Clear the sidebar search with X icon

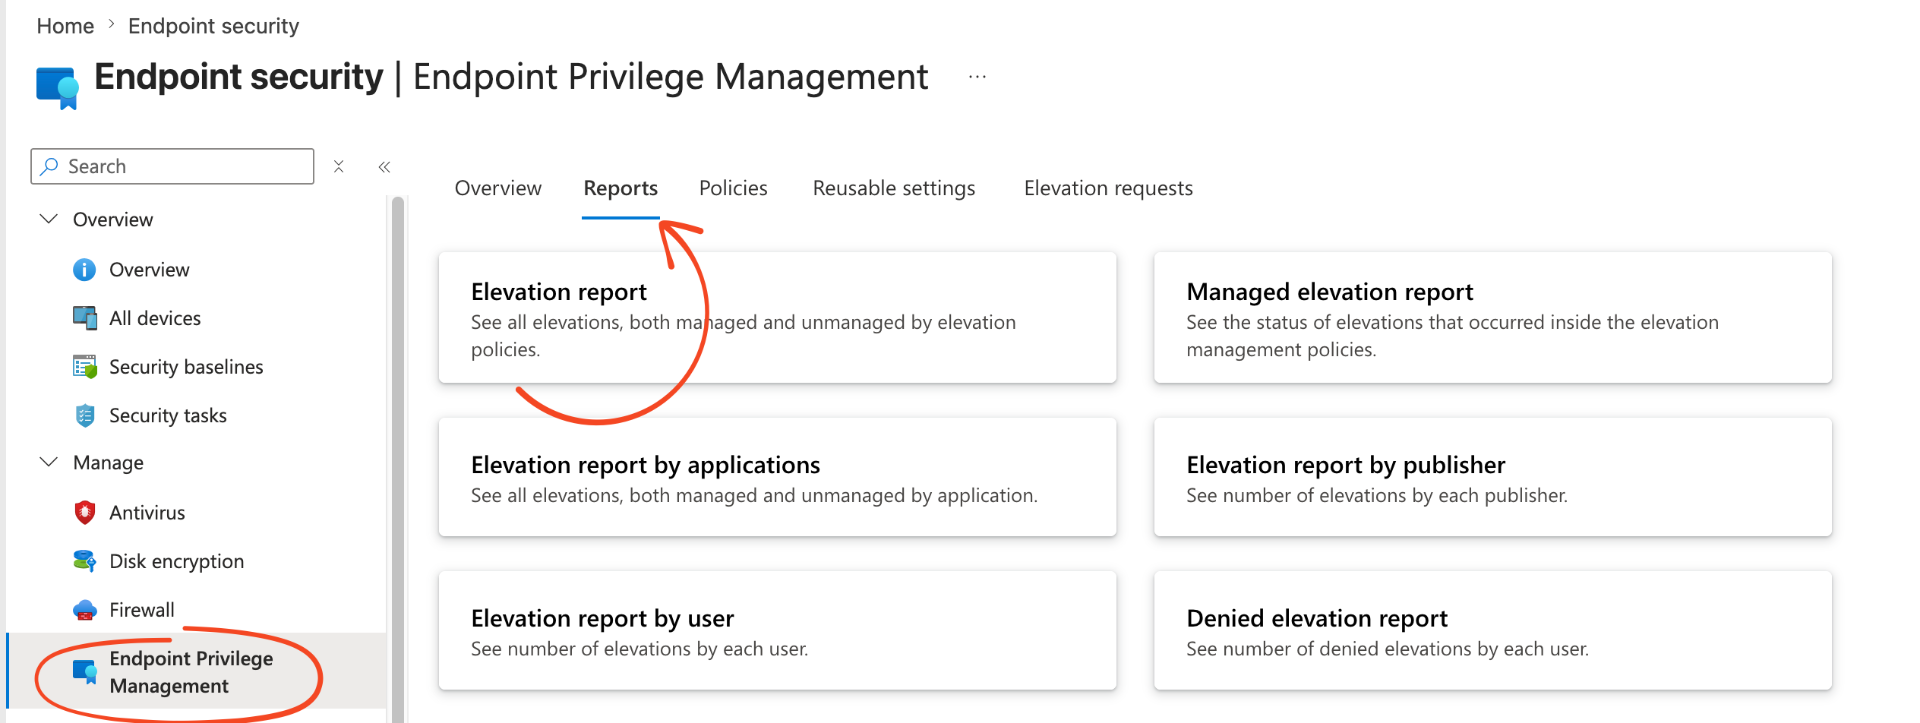(x=339, y=166)
